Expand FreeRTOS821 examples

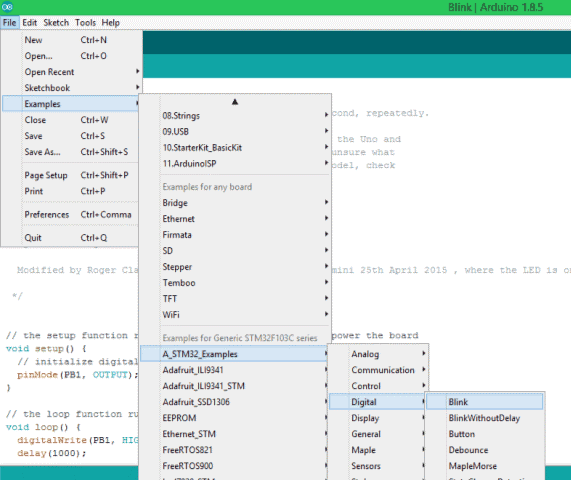[x=234, y=450]
